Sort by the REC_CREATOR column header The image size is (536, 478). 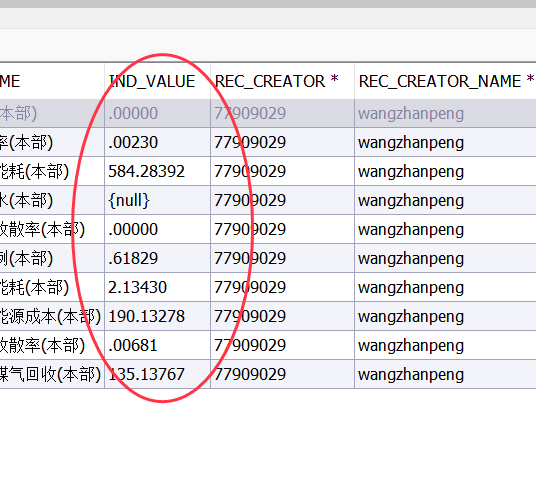(x=283, y=81)
